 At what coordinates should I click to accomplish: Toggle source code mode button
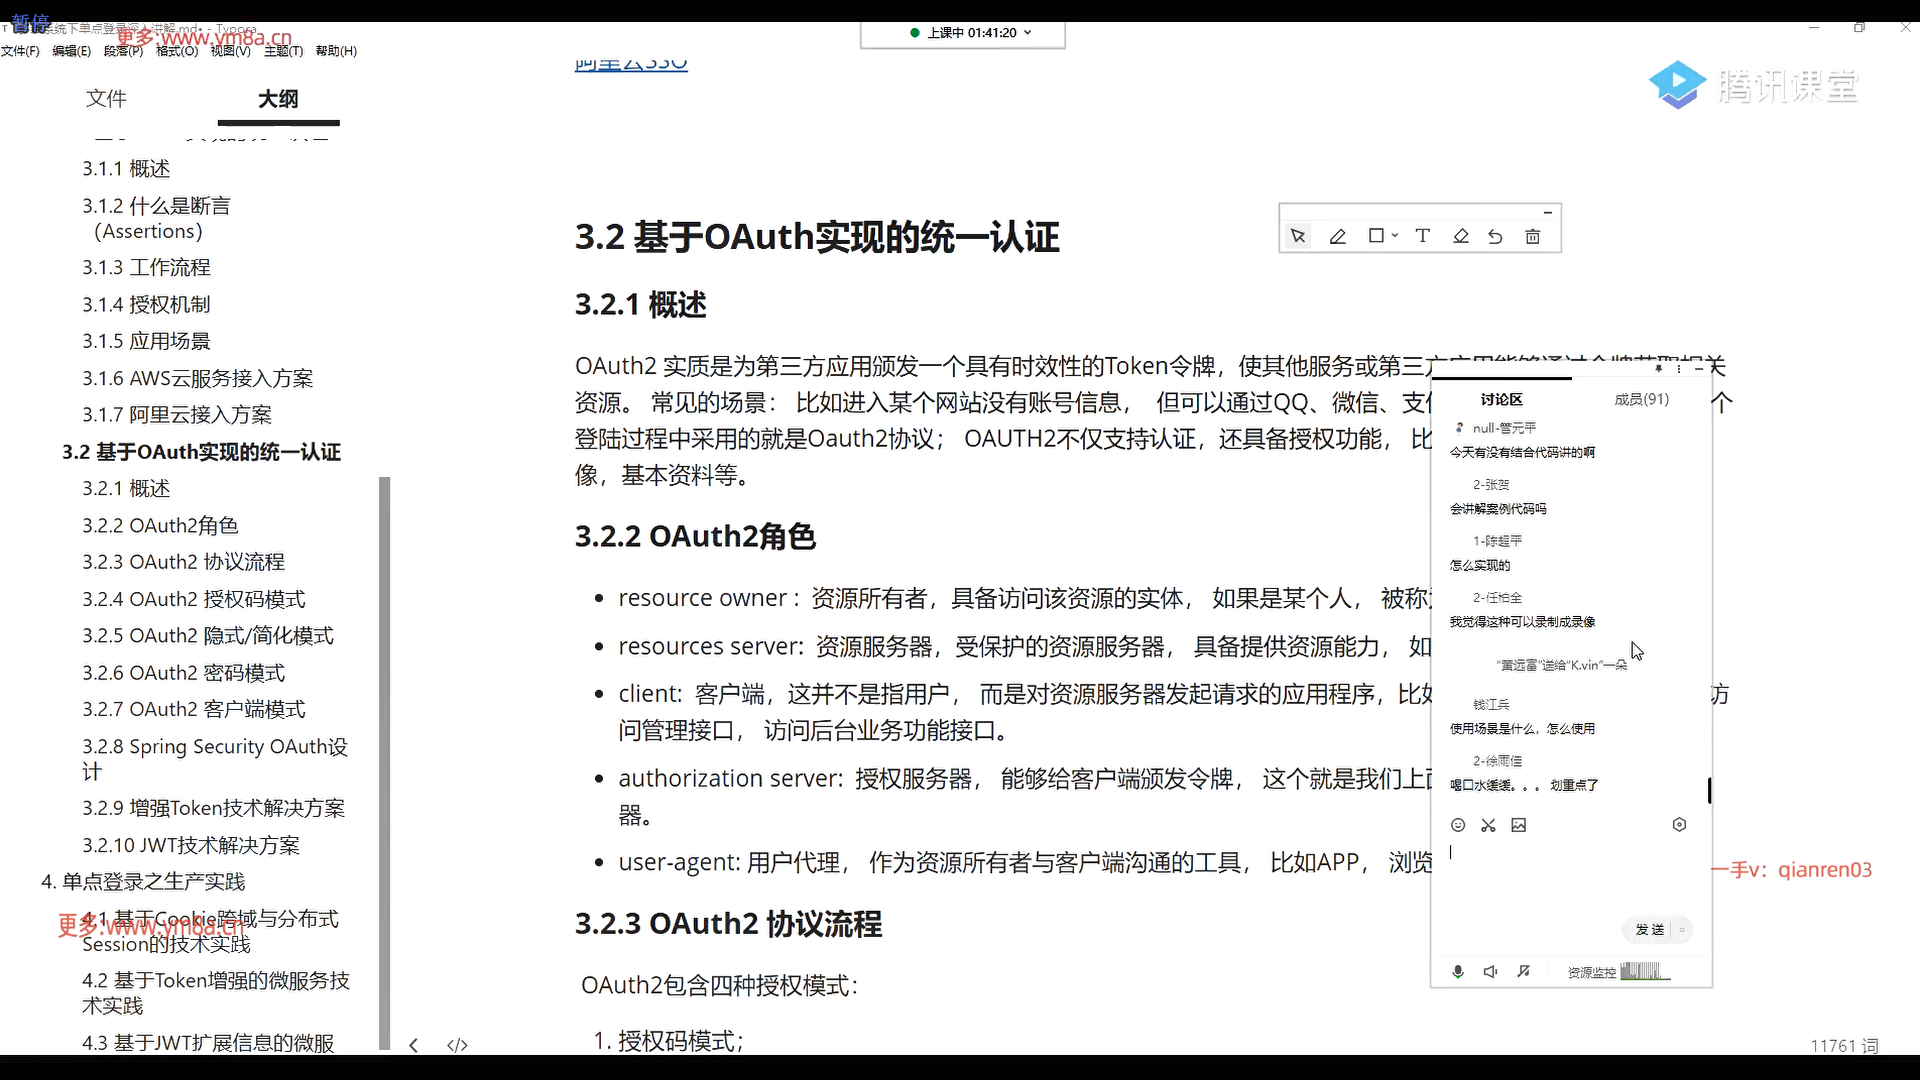tap(457, 1045)
